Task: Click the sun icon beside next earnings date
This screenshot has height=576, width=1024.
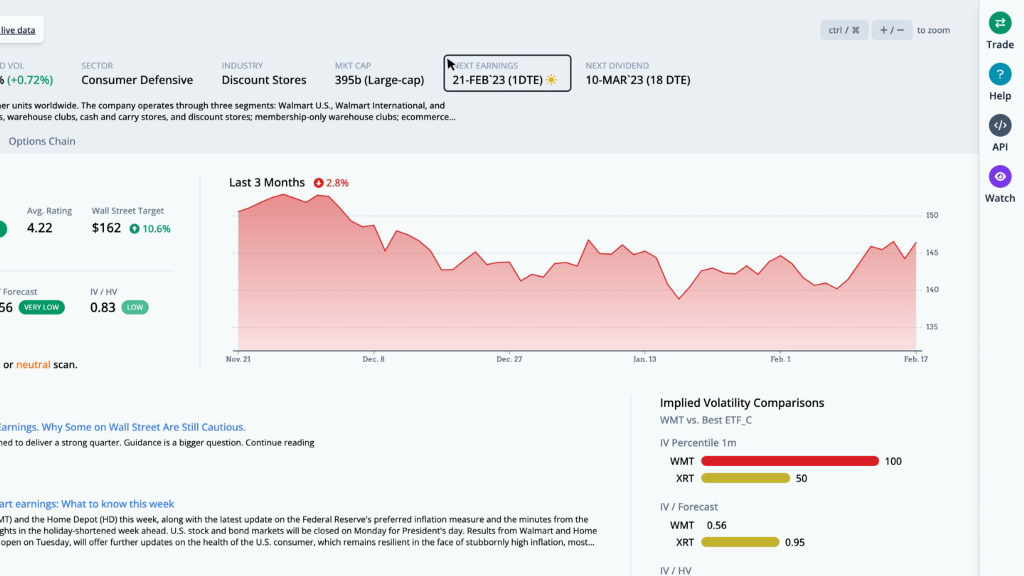Action: 551,80
